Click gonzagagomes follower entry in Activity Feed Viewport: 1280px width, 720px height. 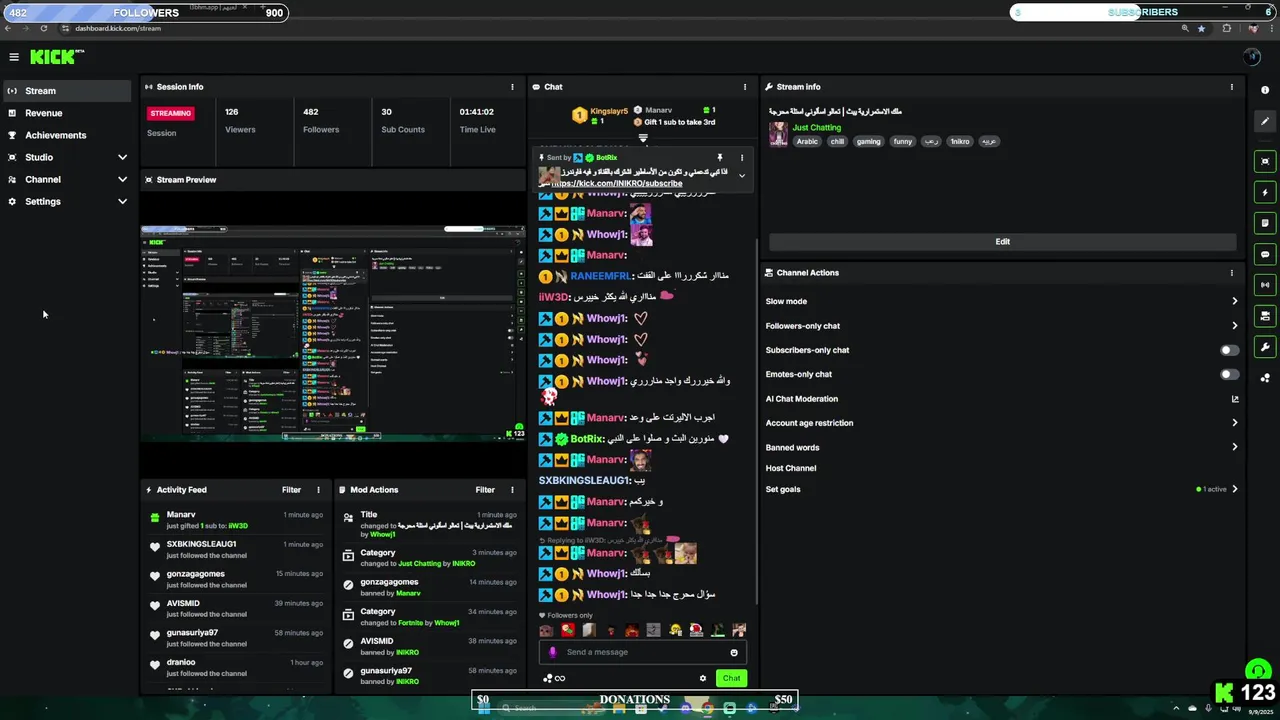point(236,579)
